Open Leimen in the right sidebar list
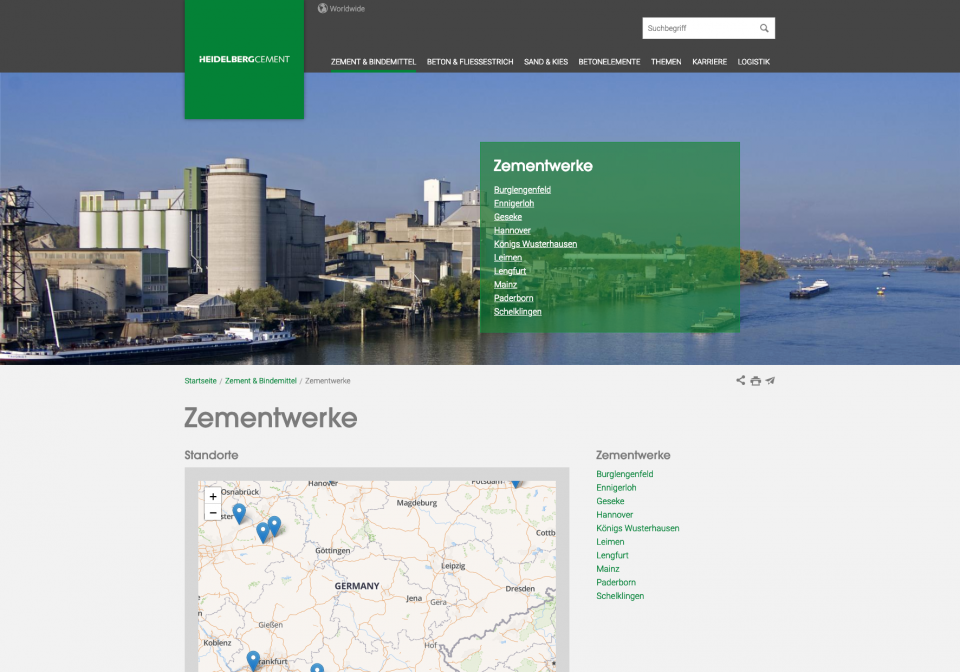Screen dimensions: 960x672 610,542
